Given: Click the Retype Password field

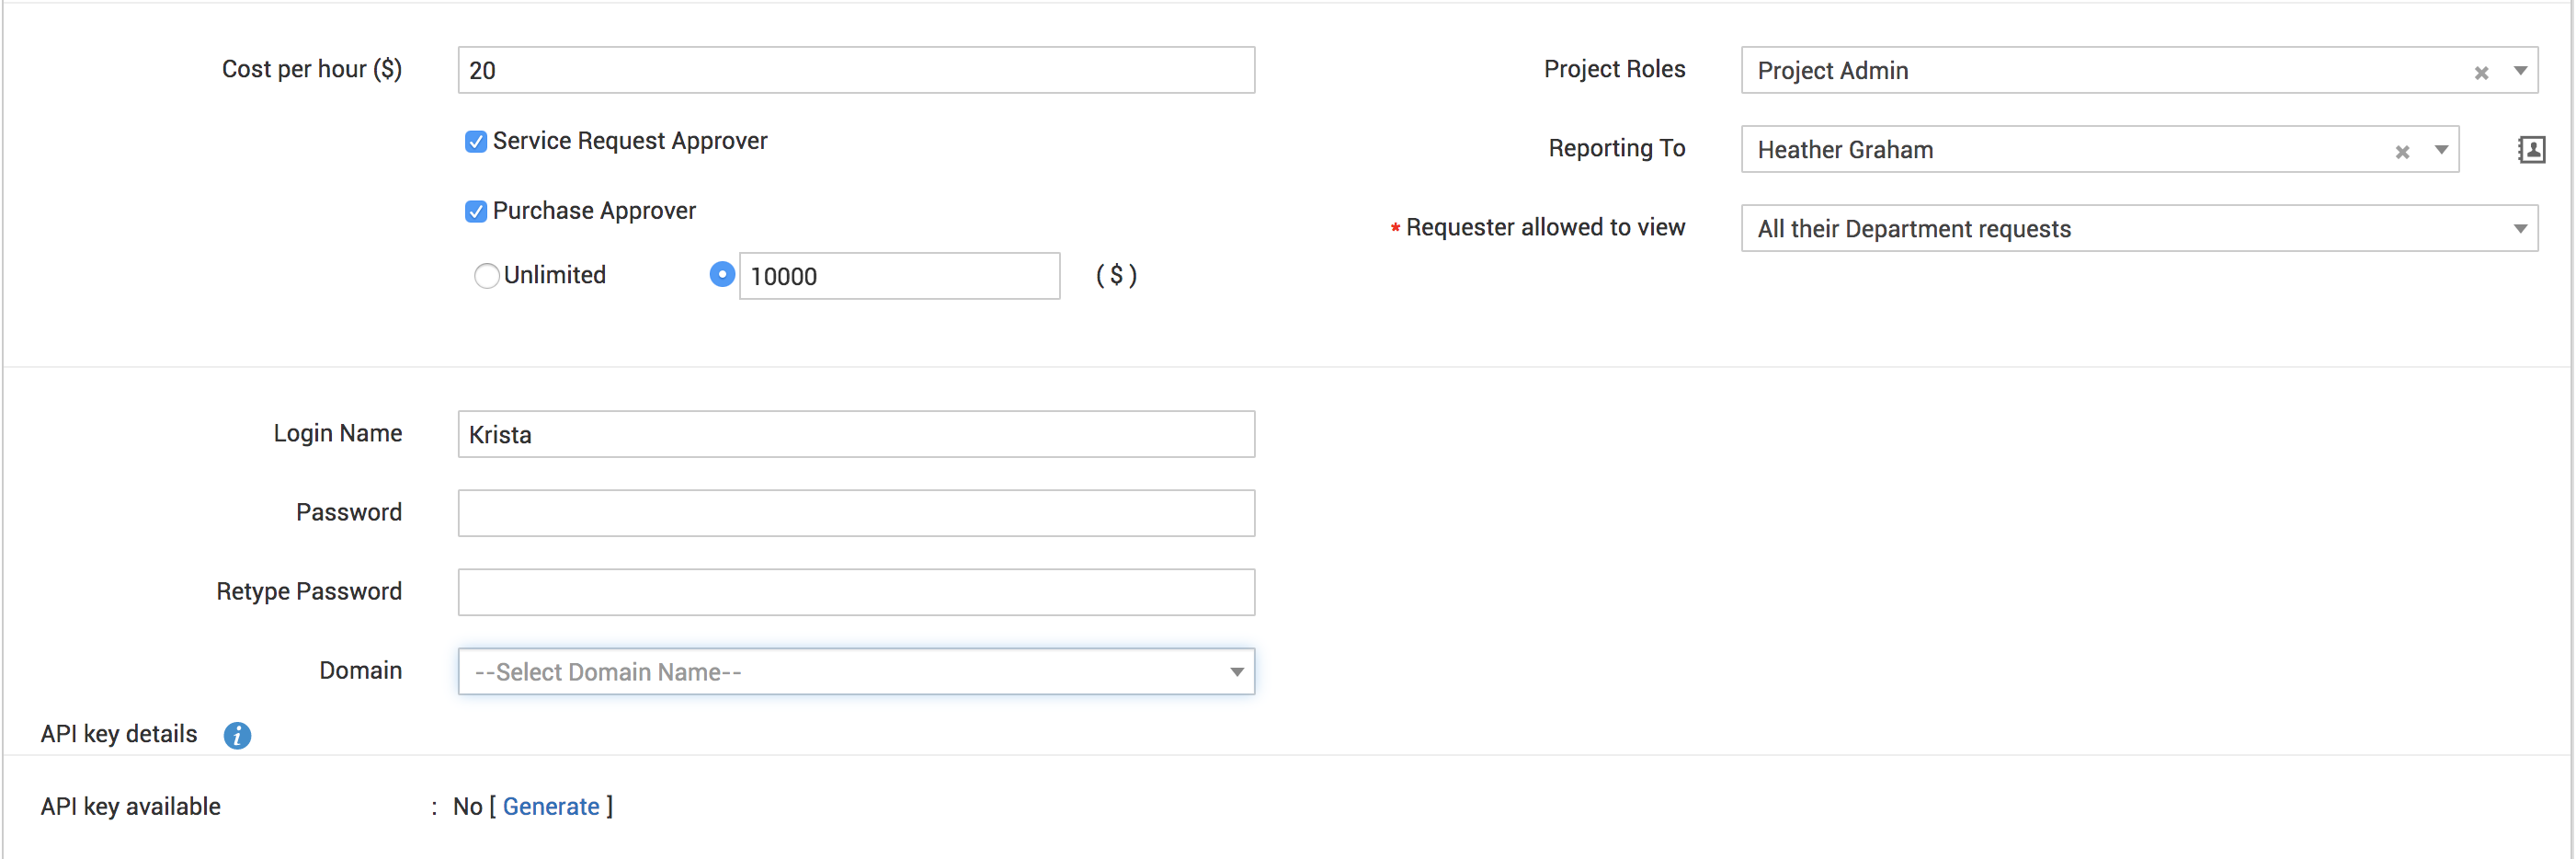Looking at the screenshot, I should click(856, 593).
